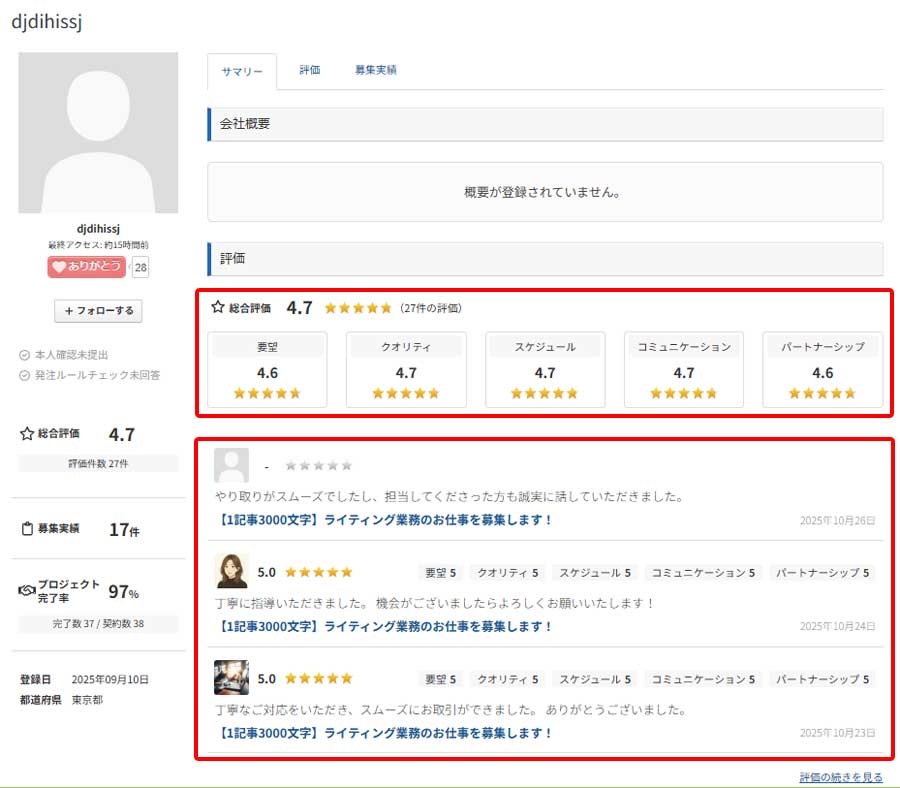Open job link in the 2025年10月23日 review

coord(384,733)
